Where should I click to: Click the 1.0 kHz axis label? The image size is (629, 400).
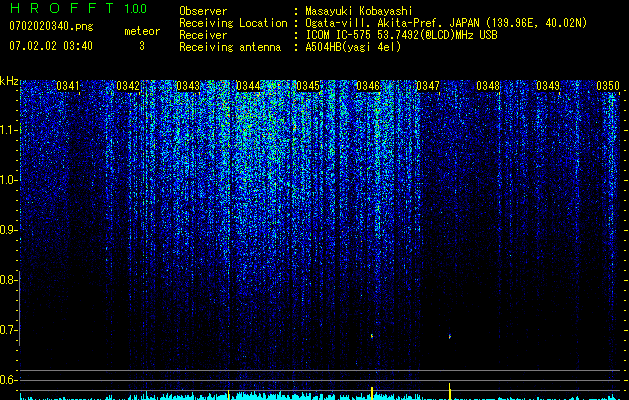(8, 180)
